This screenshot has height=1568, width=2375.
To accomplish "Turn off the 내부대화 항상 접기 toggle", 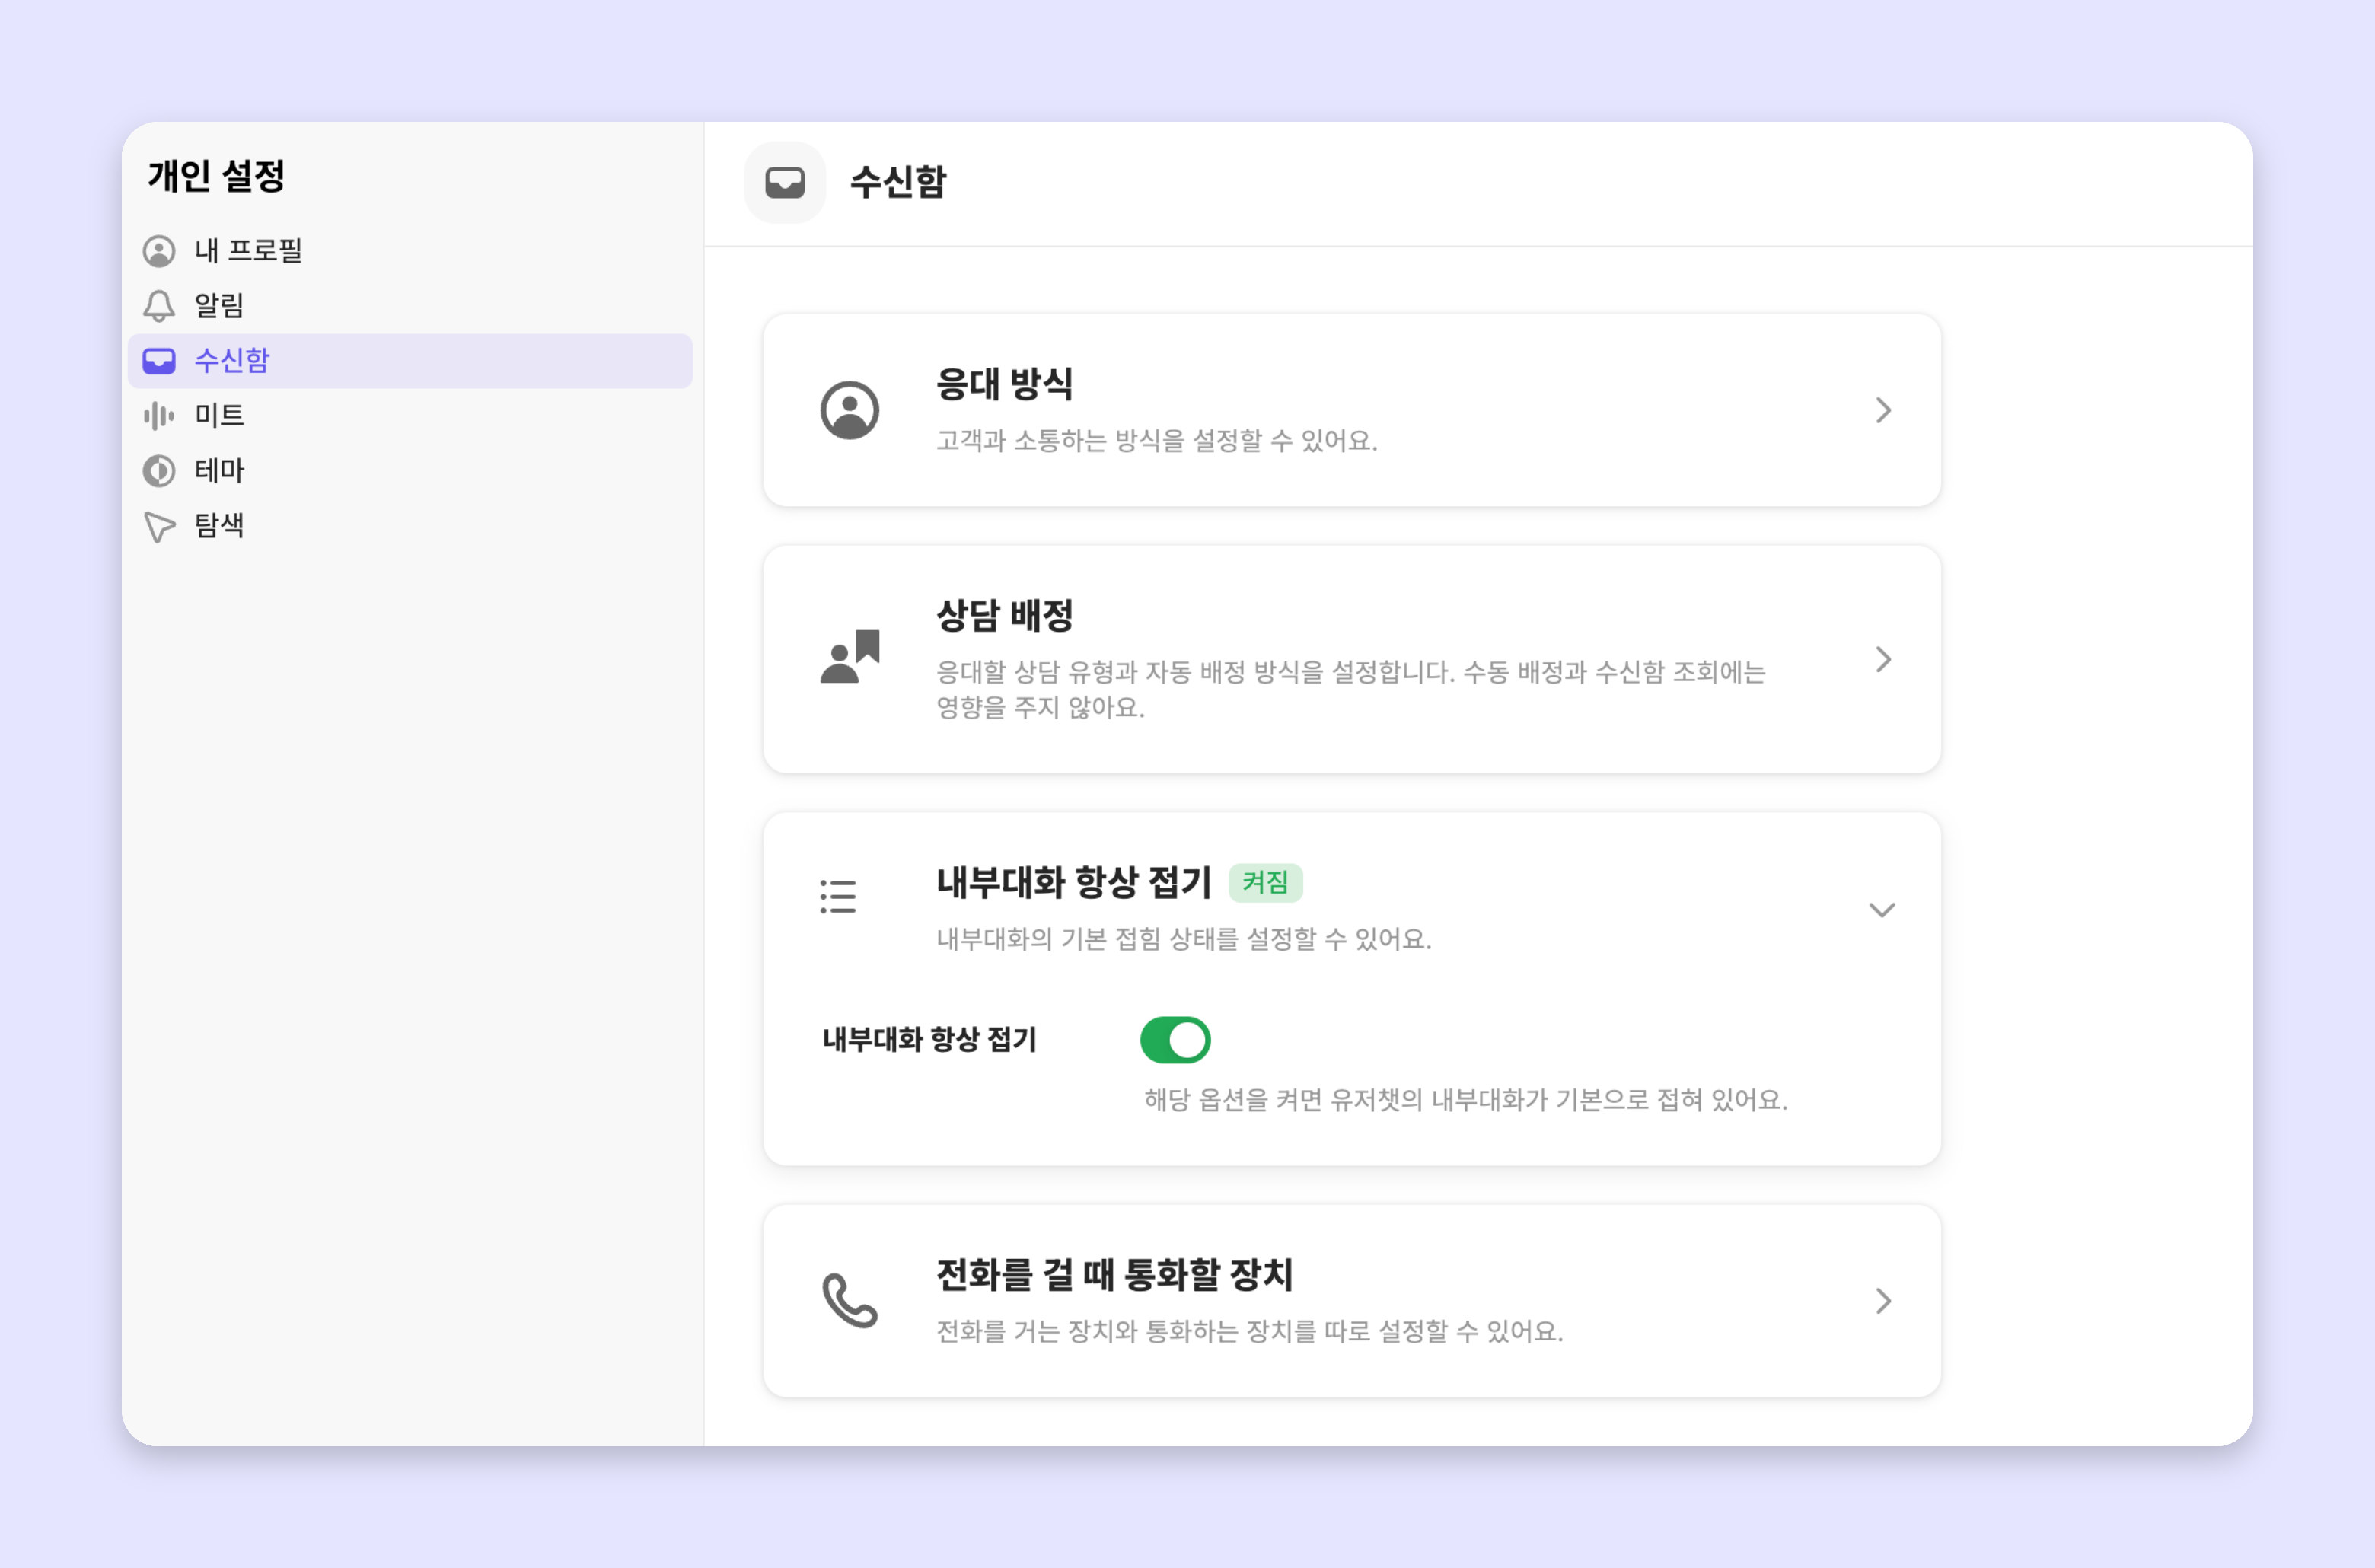I will 1175,1040.
